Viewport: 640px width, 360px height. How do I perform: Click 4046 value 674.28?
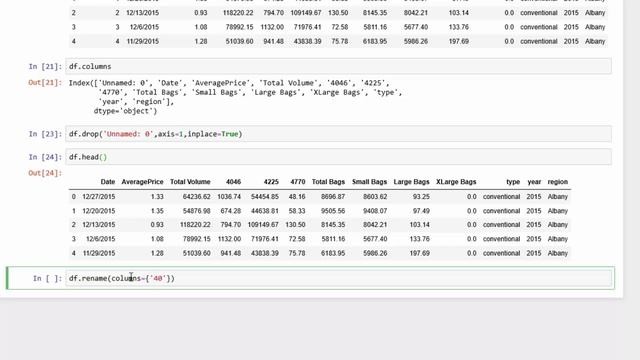(x=231, y=211)
